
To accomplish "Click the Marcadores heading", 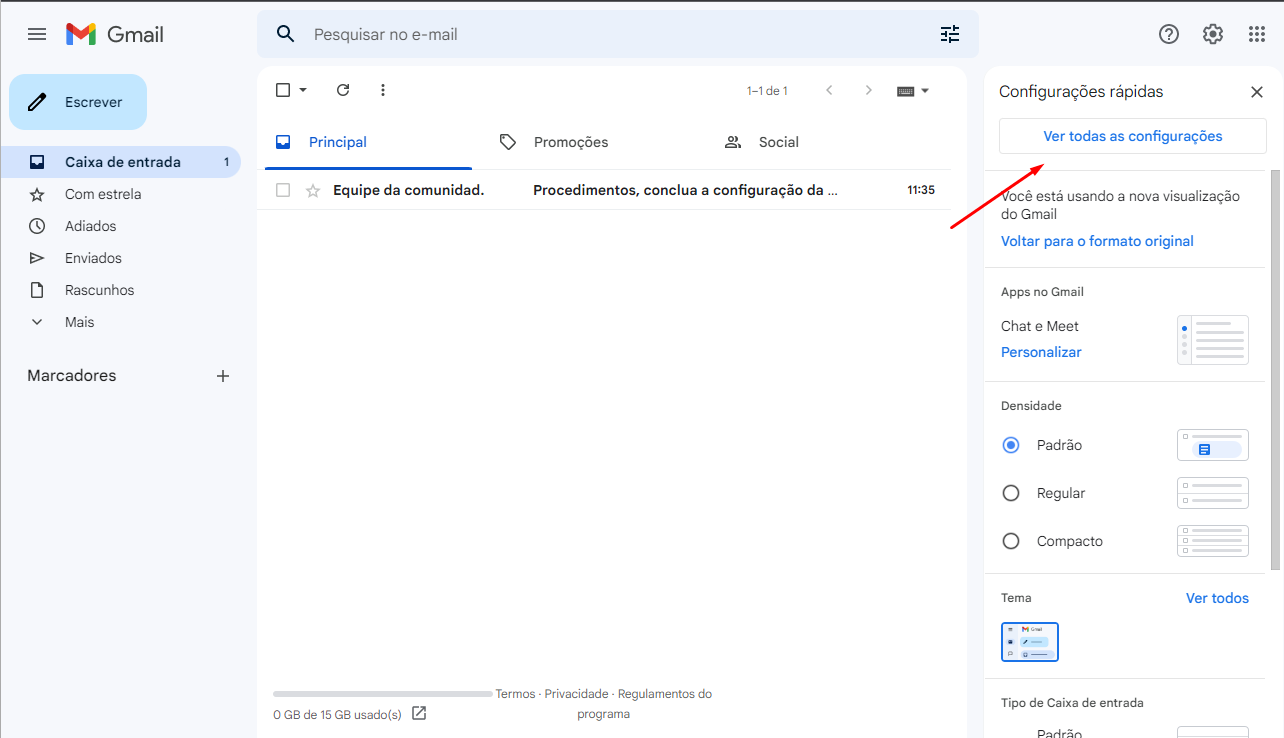I will pyautogui.click(x=72, y=376).
